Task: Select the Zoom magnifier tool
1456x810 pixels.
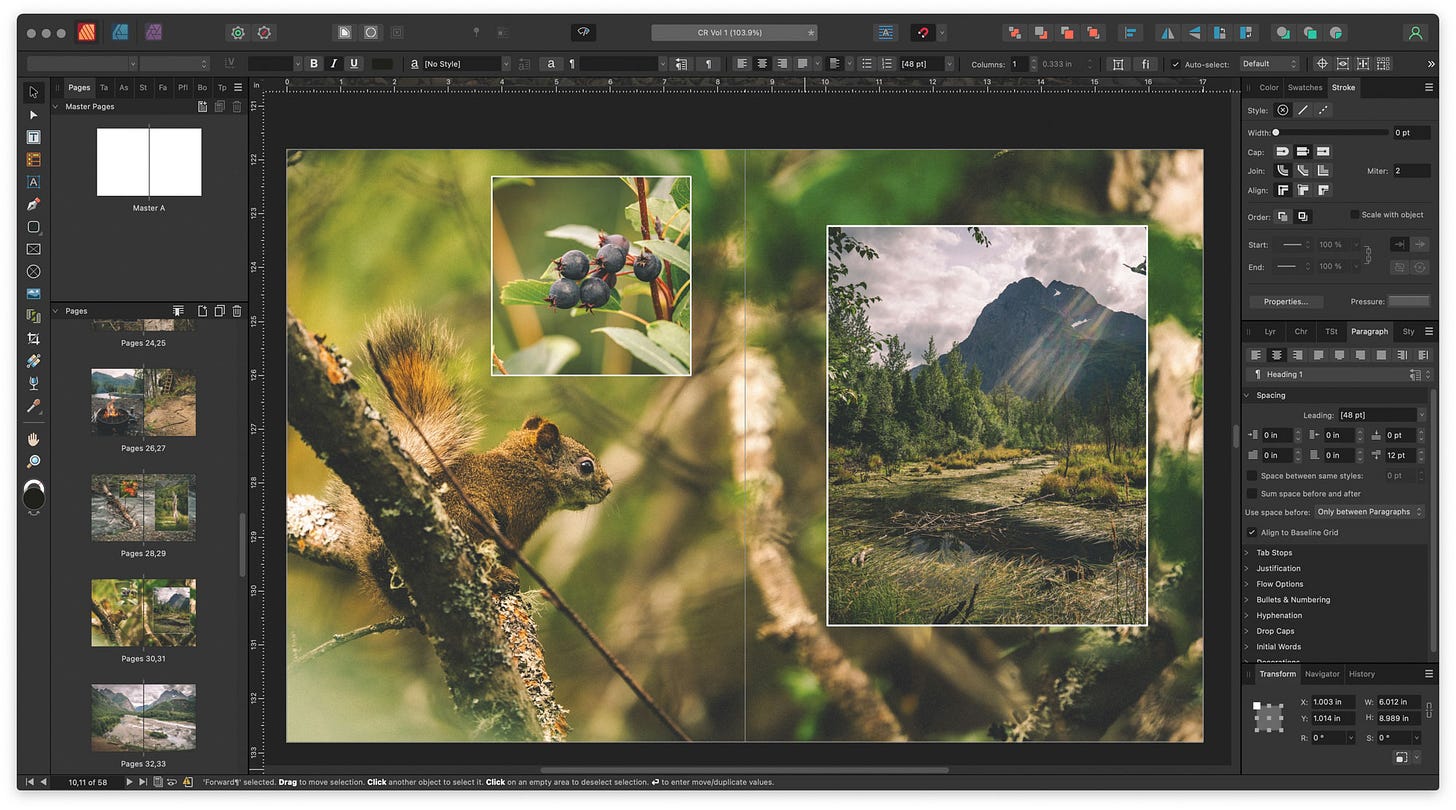Action: (34, 461)
